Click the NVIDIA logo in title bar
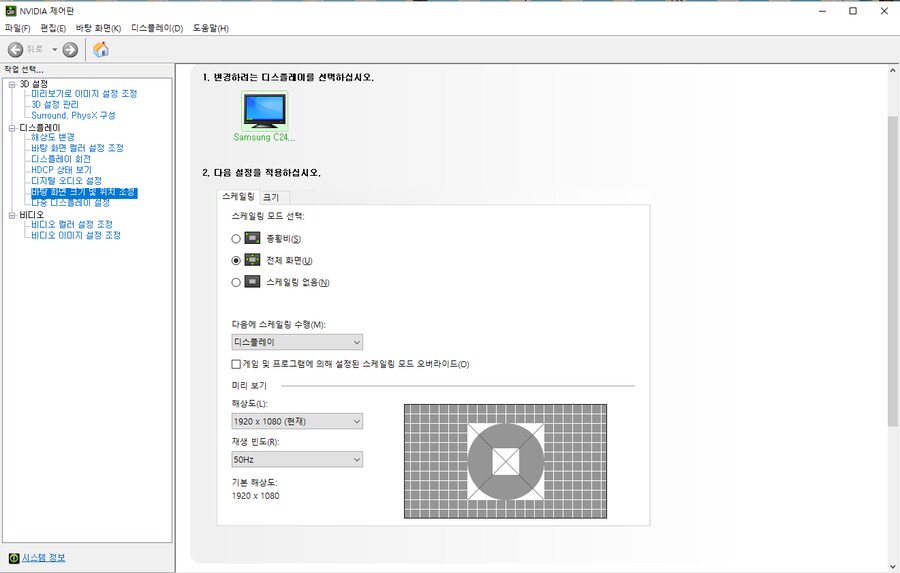Viewport: 900px width, 573px height. point(10,10)
